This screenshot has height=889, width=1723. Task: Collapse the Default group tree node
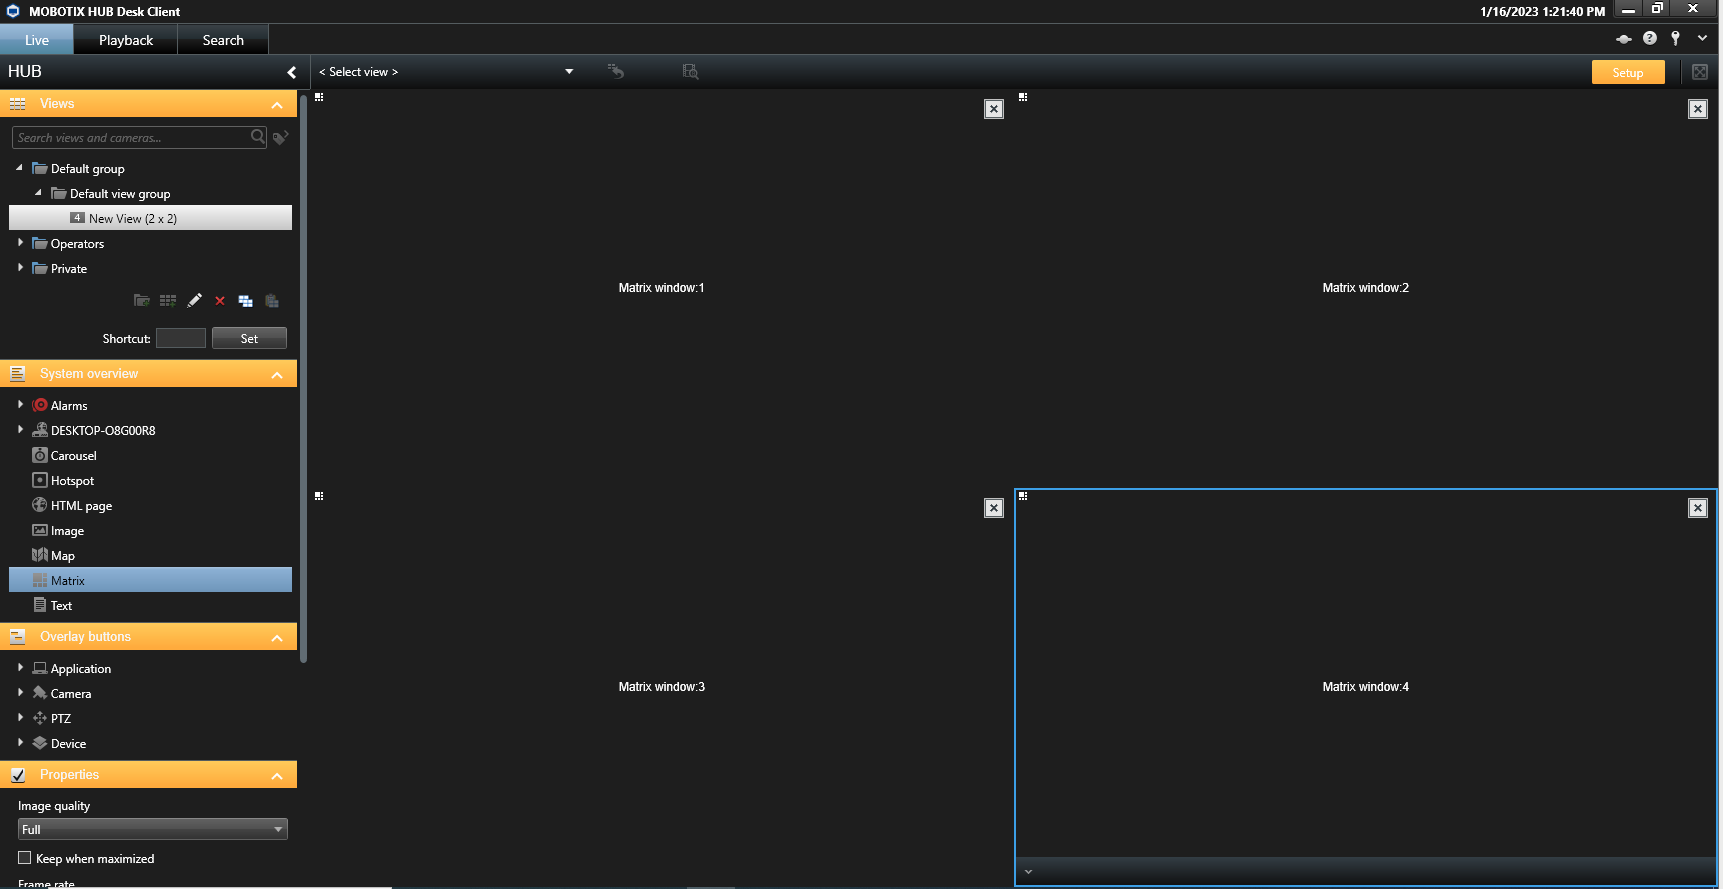[x=19, y=168]
